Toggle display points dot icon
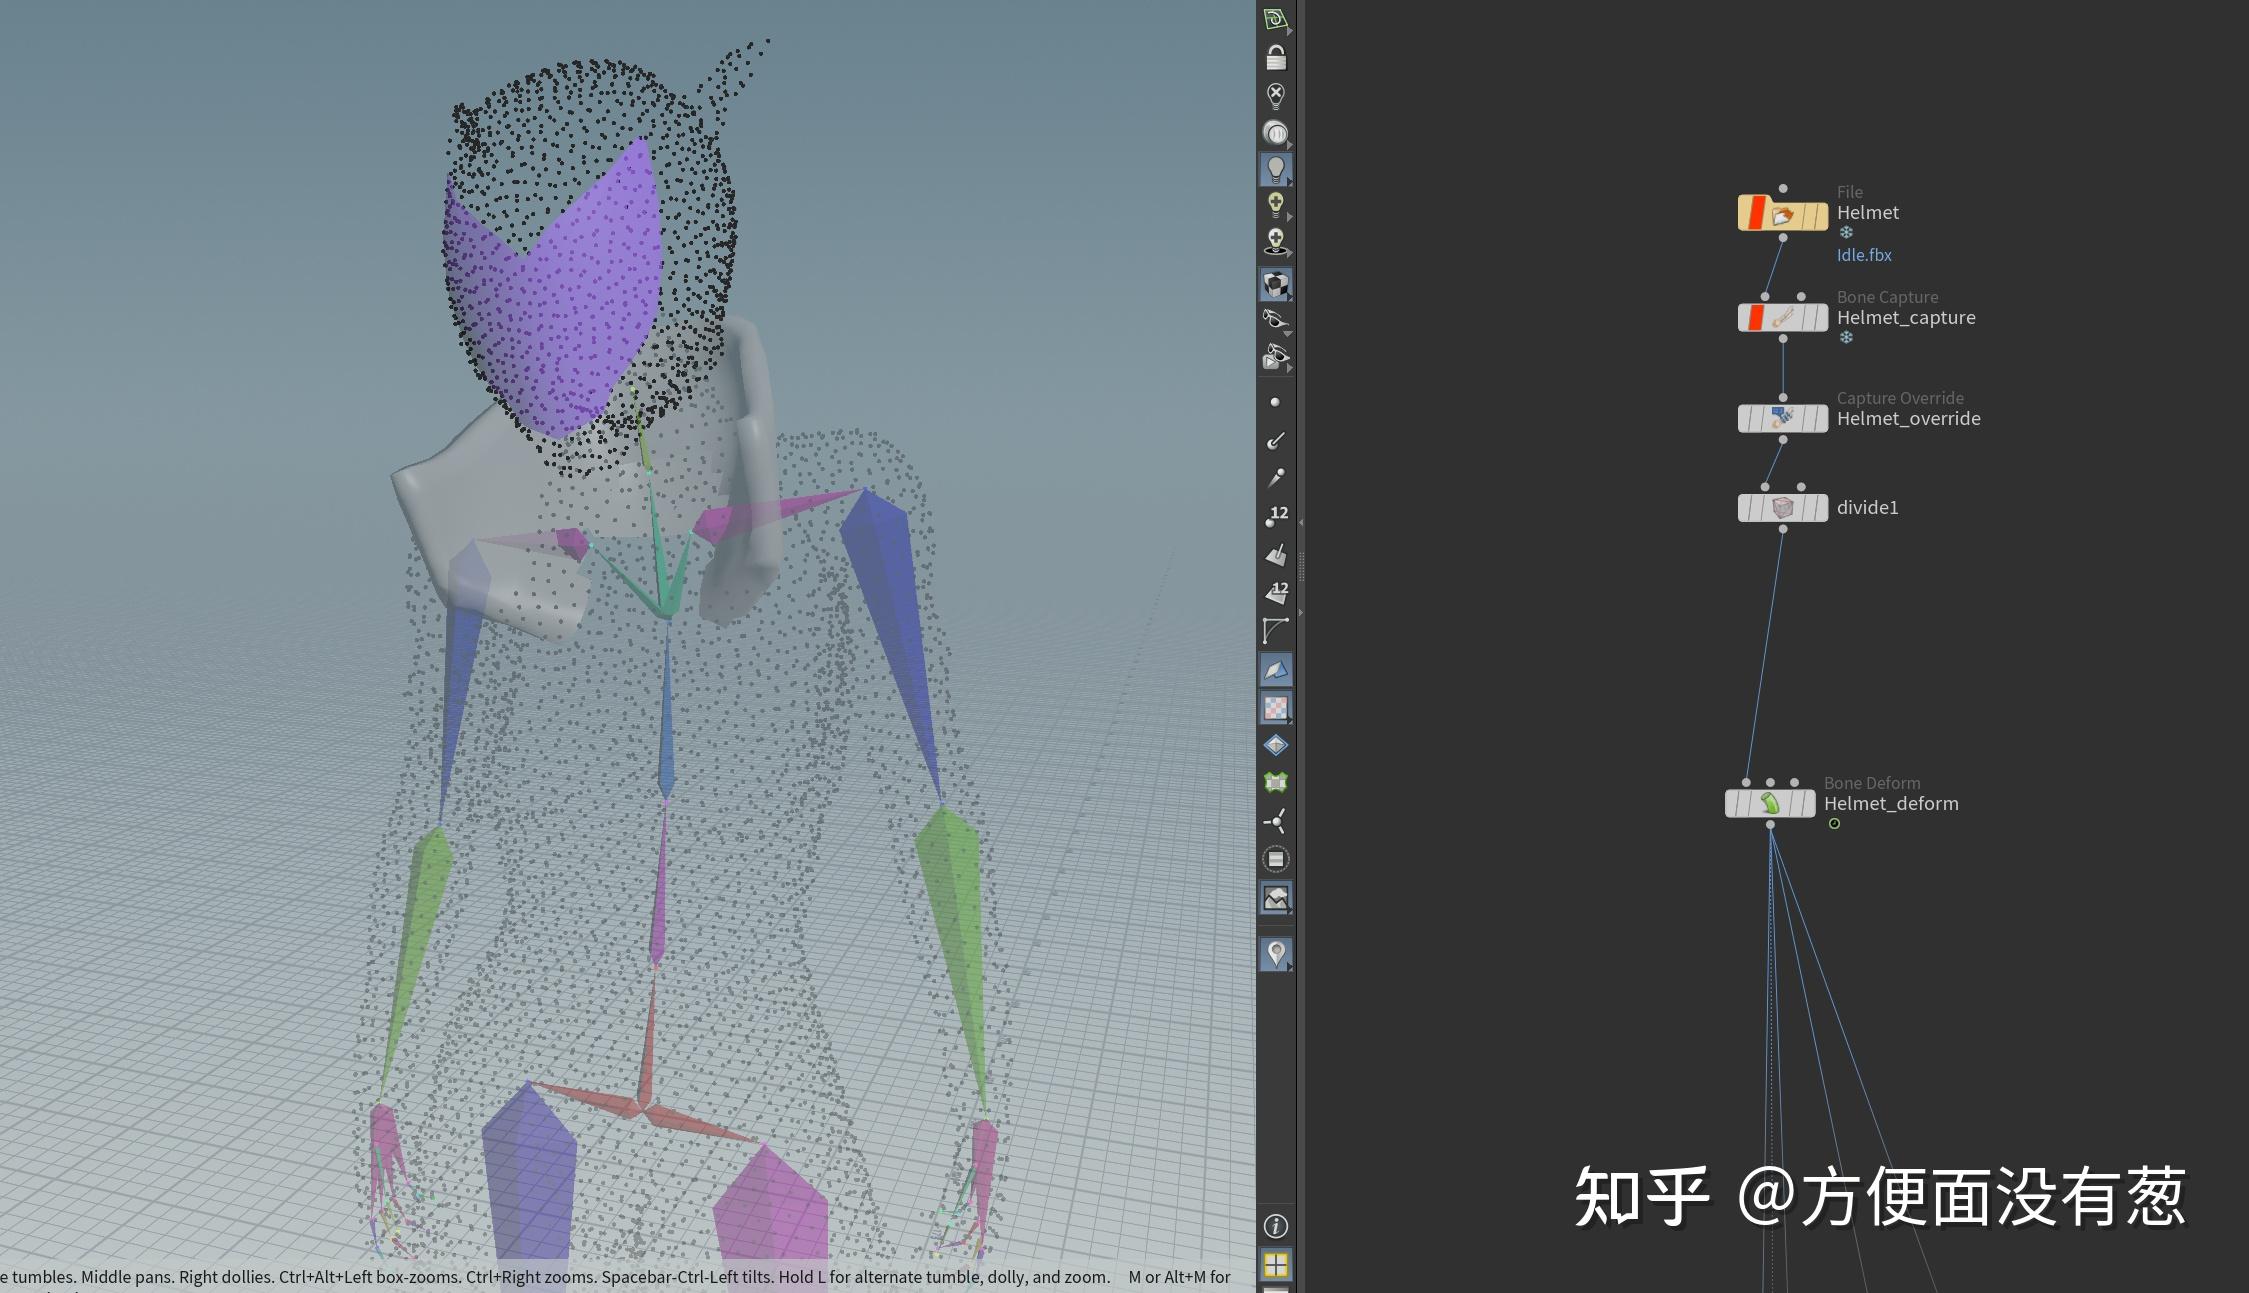The height and width of the screenshot is (1293, 2249). click(1275, 402)
